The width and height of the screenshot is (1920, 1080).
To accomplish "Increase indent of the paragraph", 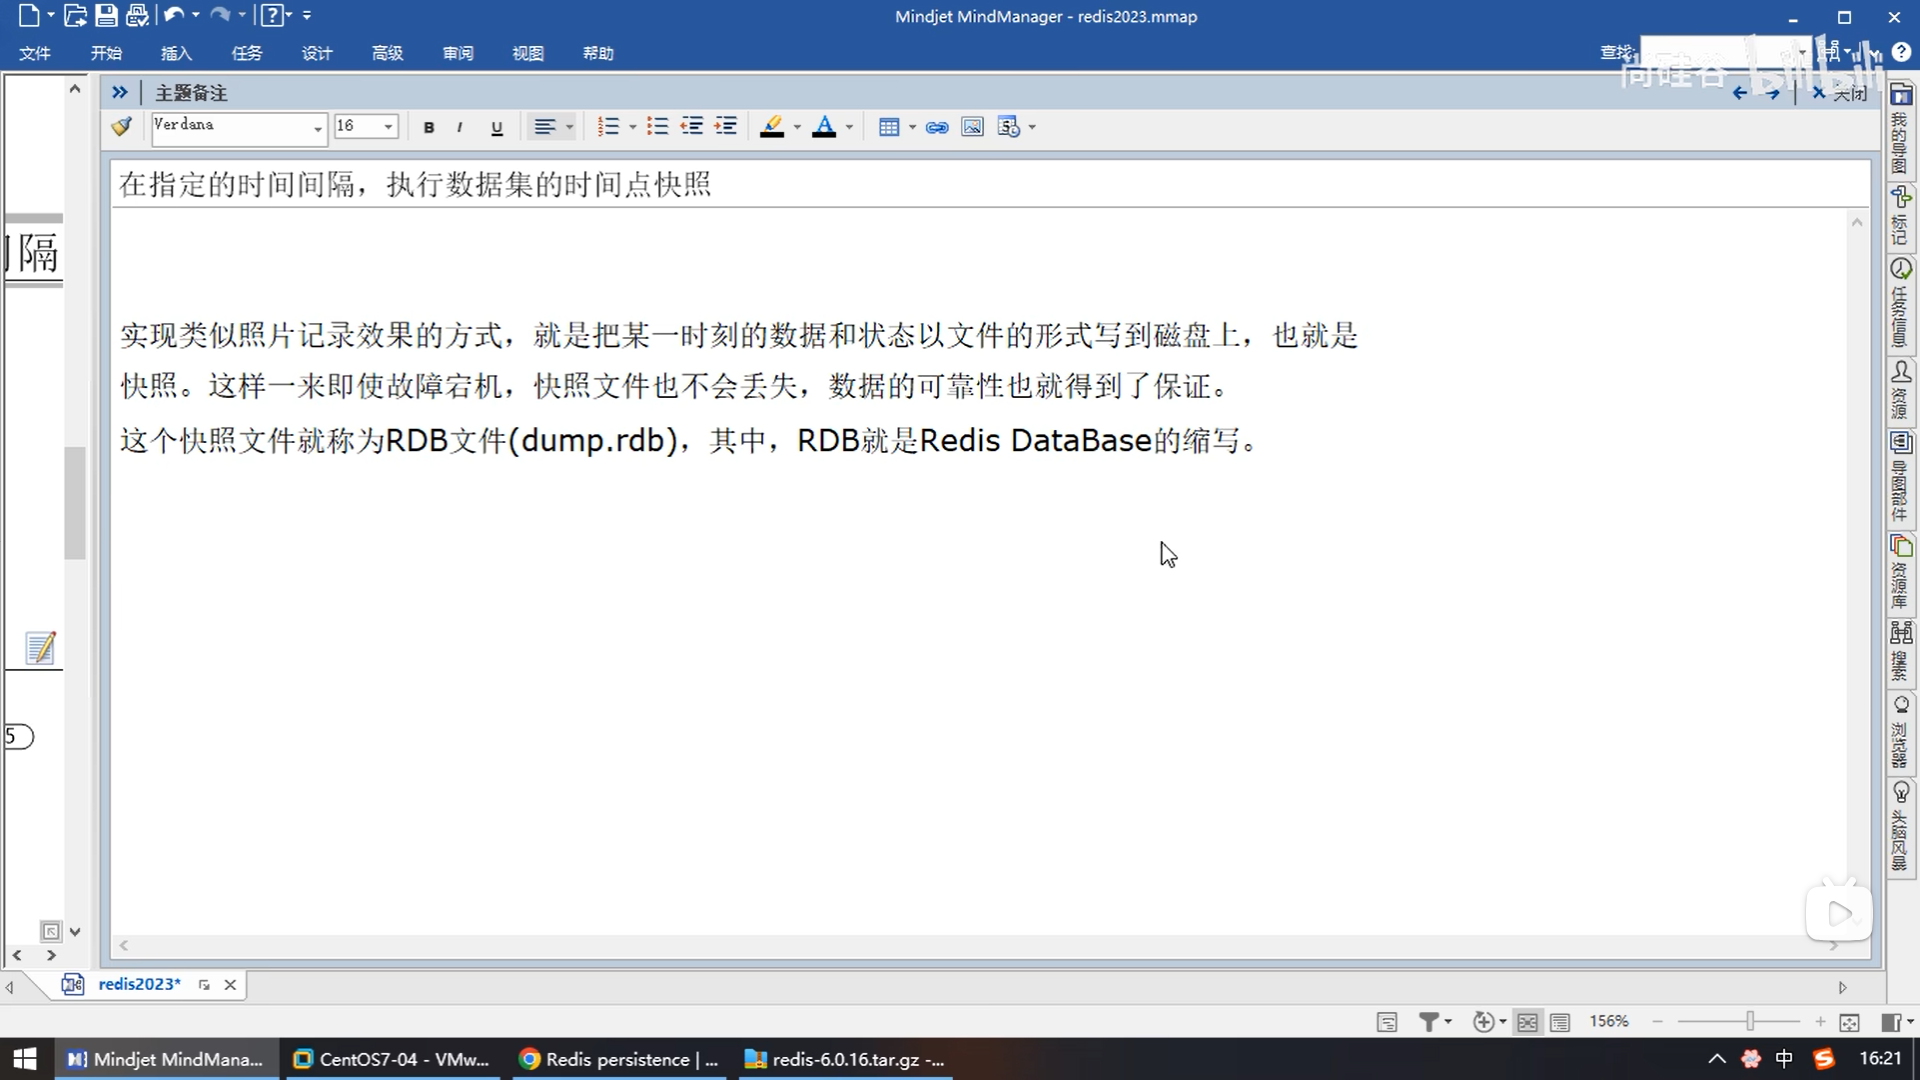I will click(726, 126).
